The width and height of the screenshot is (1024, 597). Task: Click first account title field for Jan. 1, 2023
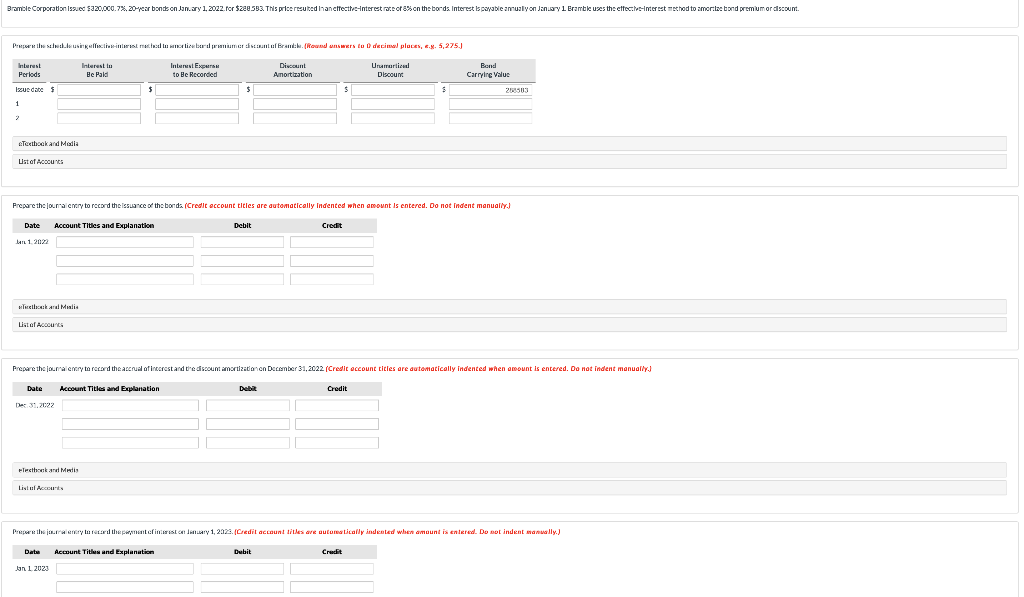point(125,569)
